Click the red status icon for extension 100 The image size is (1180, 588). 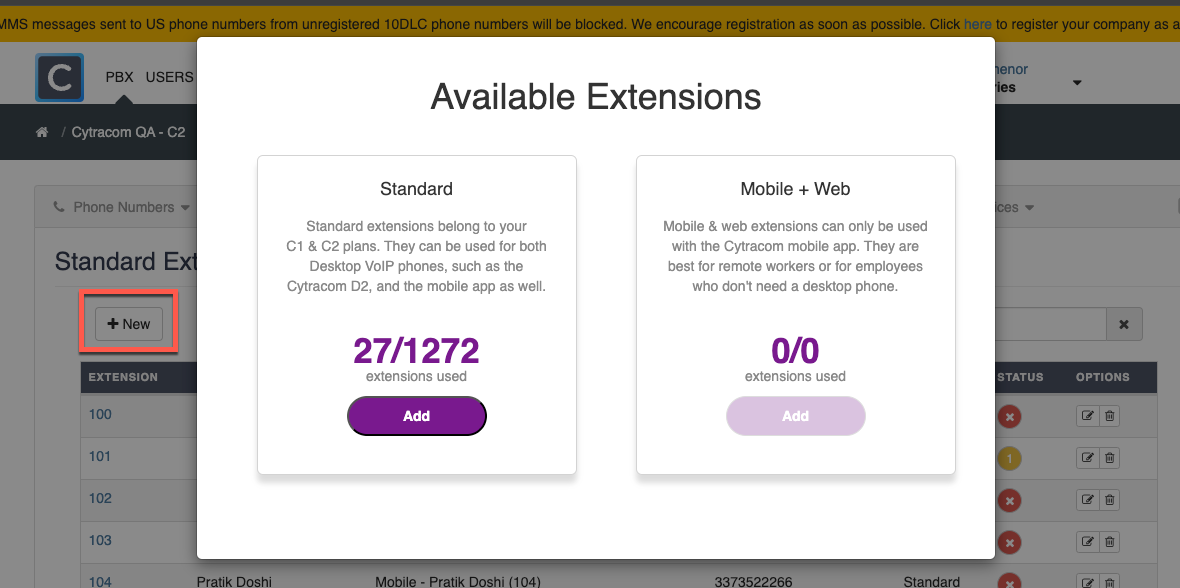pyautogui.click(x=1009, y=416)
